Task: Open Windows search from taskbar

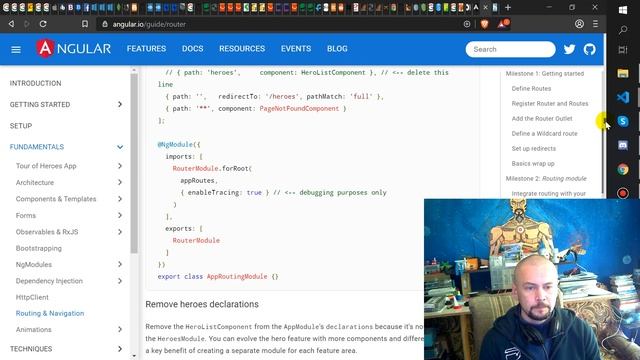Action: point(623,30)
